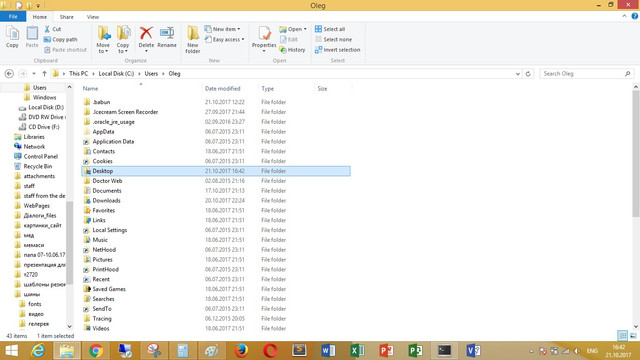The height and width of the screenshot is (360, 640).
Task: Click the navigation pane scrollbar thumb
Action: 69,242
